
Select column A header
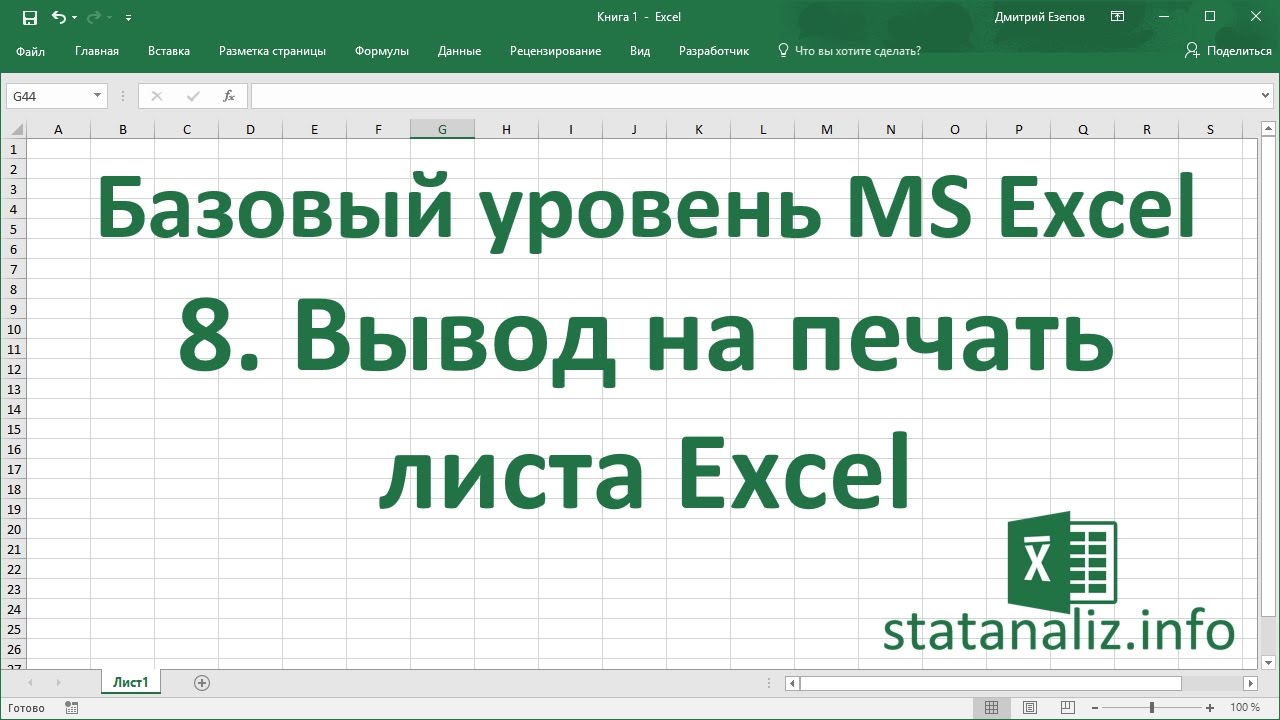click(58, 129)
